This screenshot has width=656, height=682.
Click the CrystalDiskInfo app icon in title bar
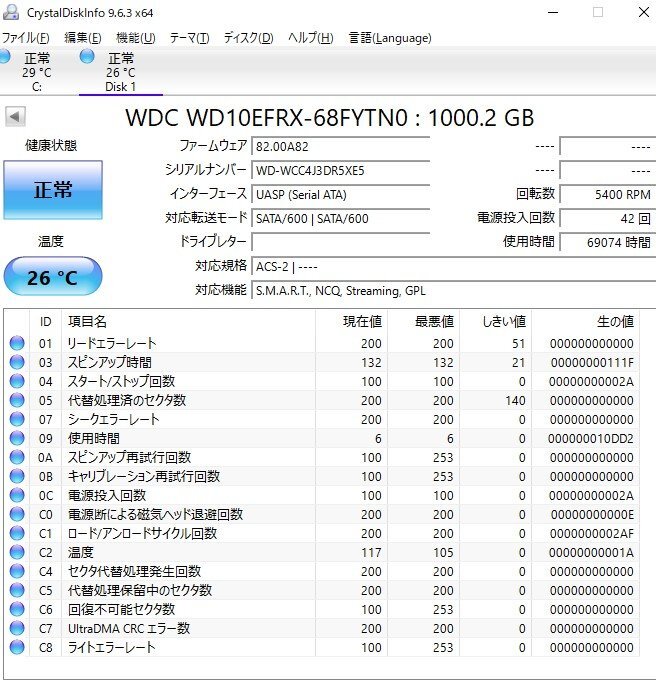[11, 13]
